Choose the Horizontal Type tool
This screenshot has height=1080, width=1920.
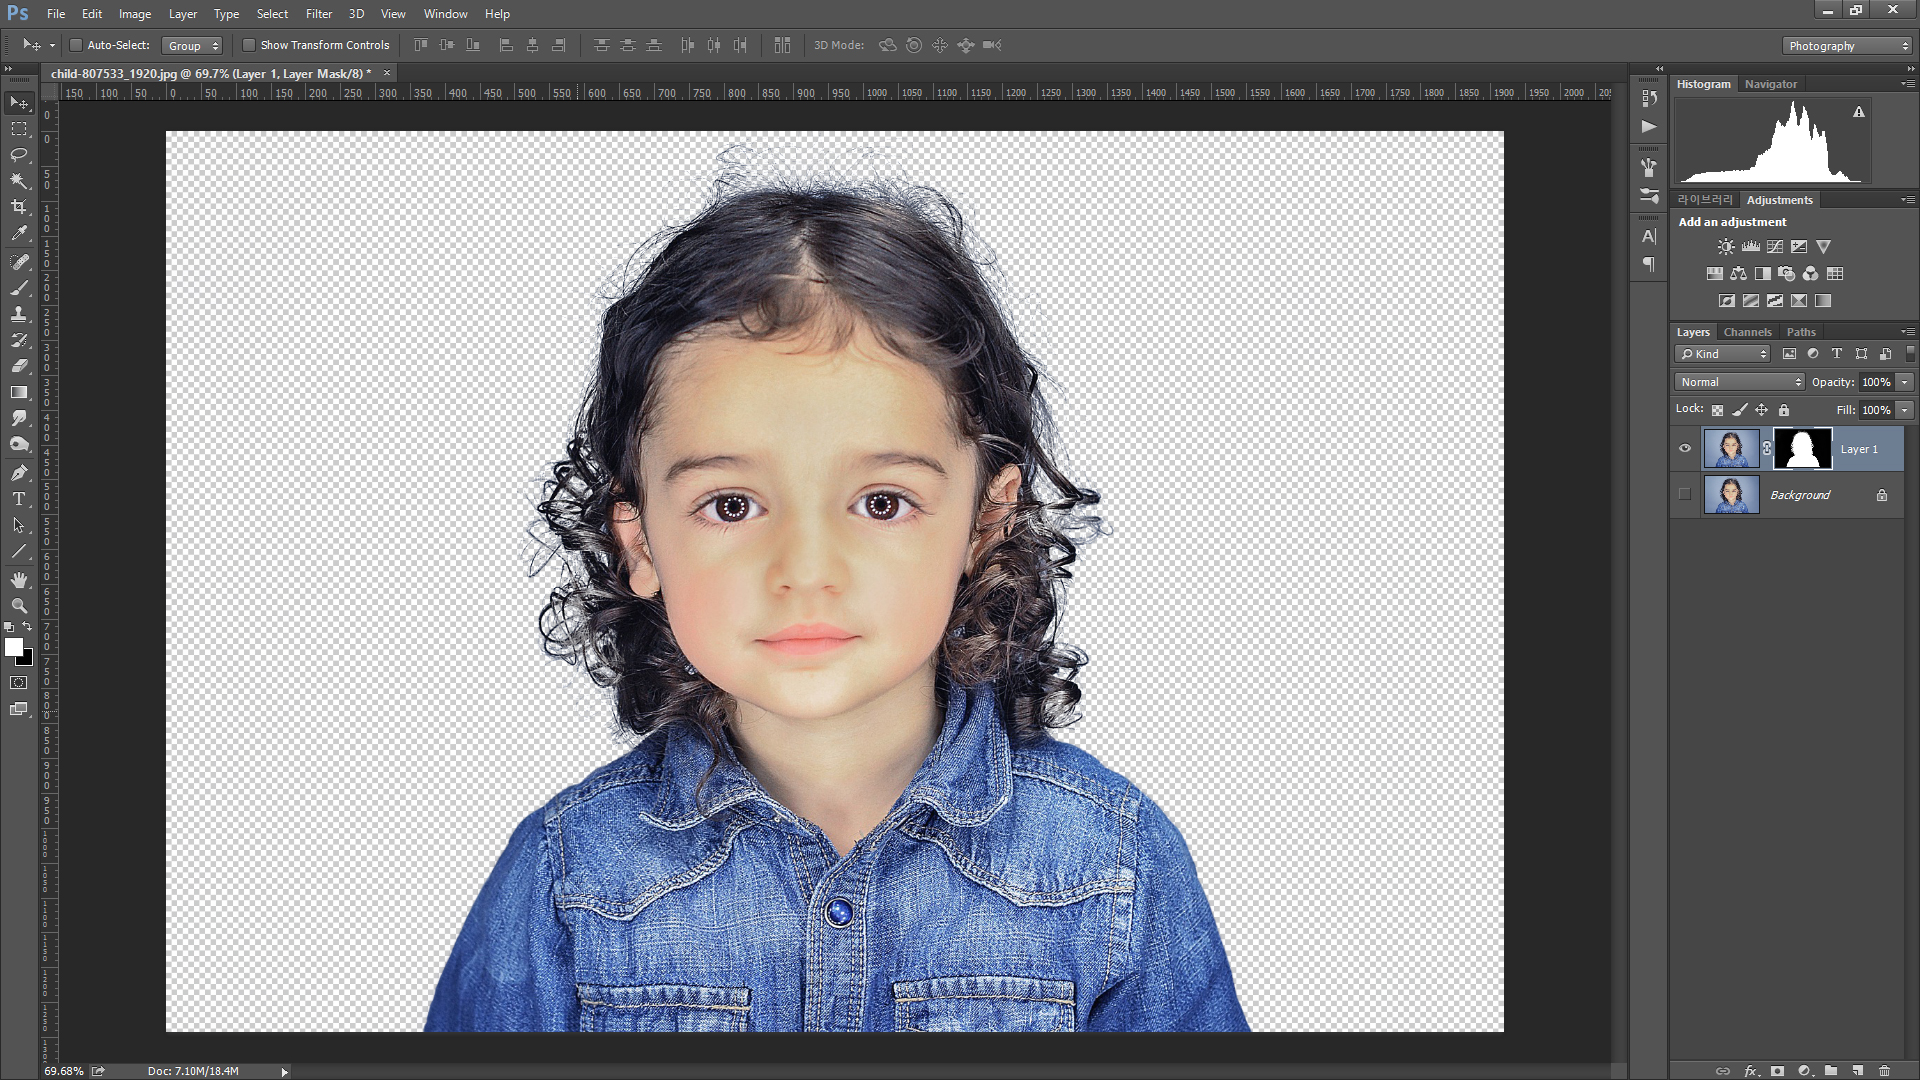point(19,499)
